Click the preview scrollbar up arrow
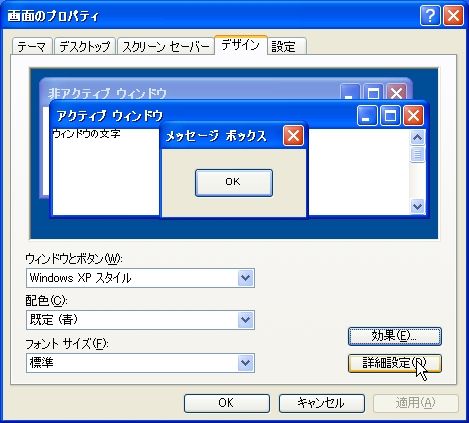 (417, 137)
